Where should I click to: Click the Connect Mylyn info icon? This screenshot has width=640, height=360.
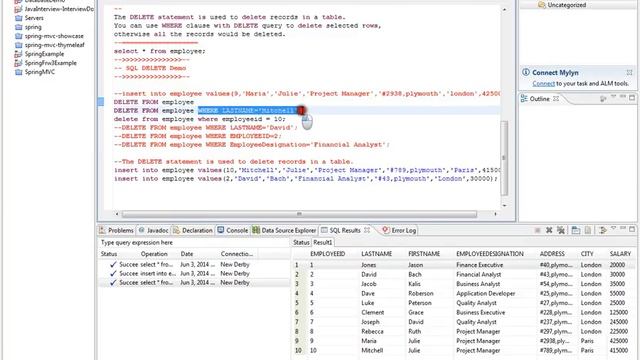pyautogui.click(x=526, y=72)
